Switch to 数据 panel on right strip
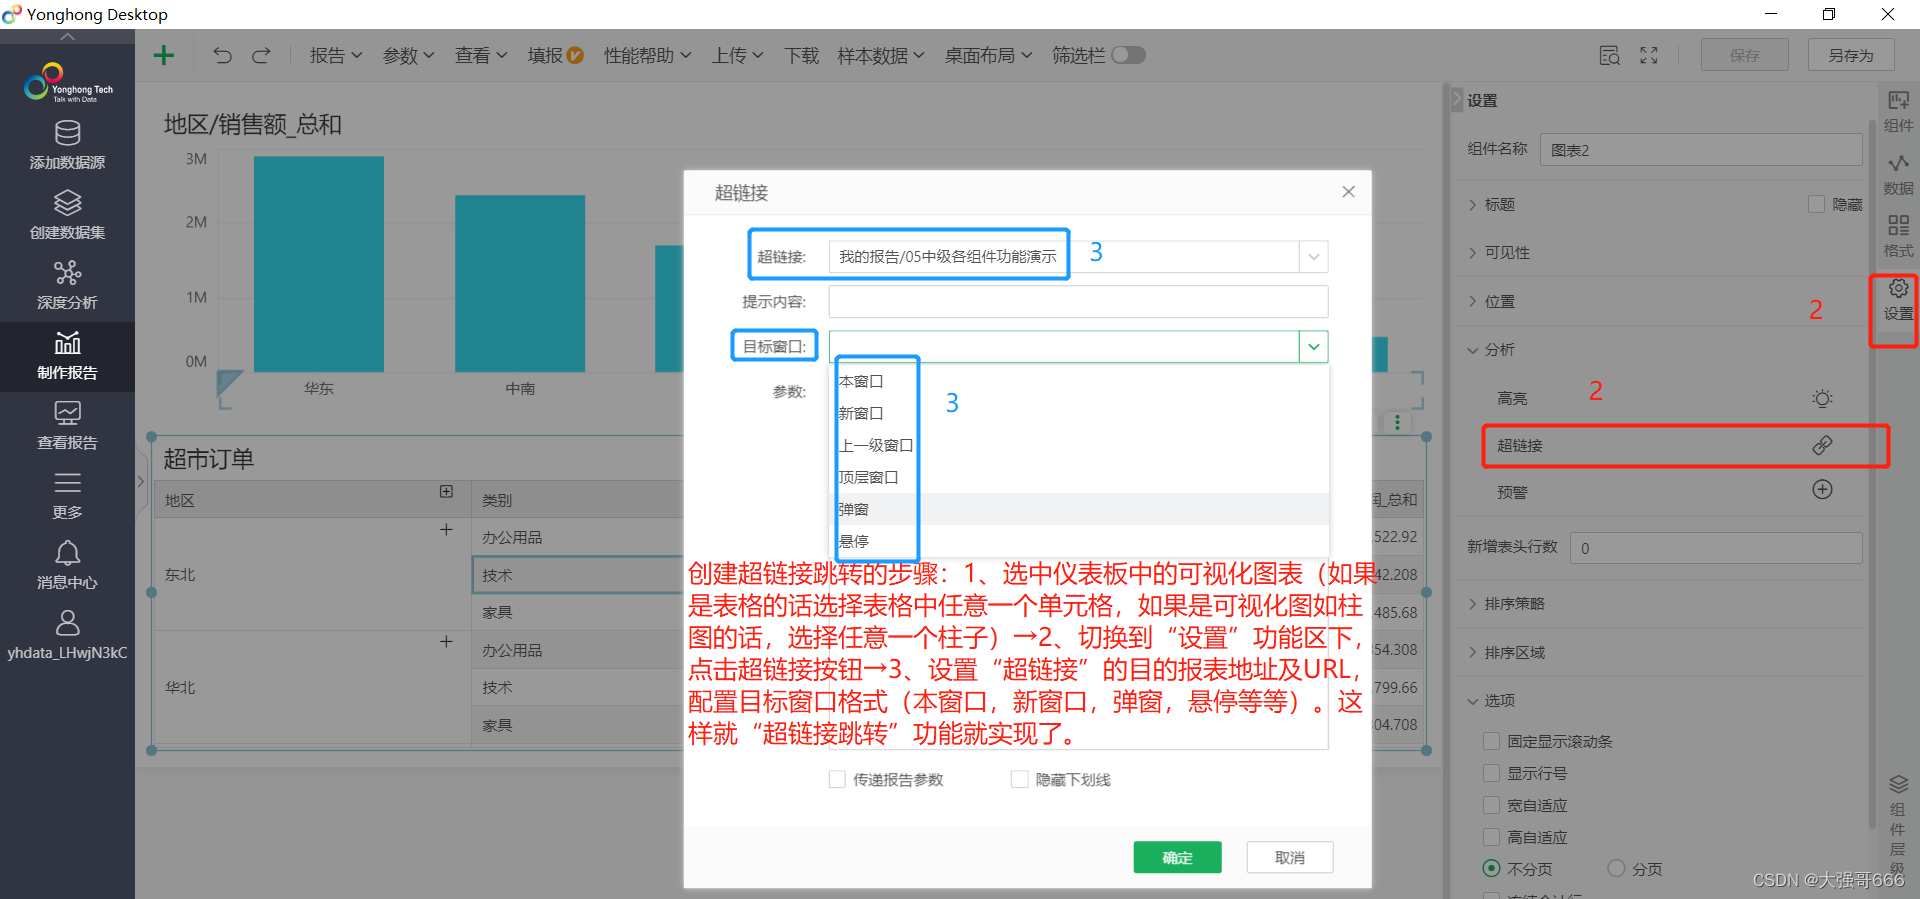This screenshot has width=1920, height=899. tap(1898, 174)
